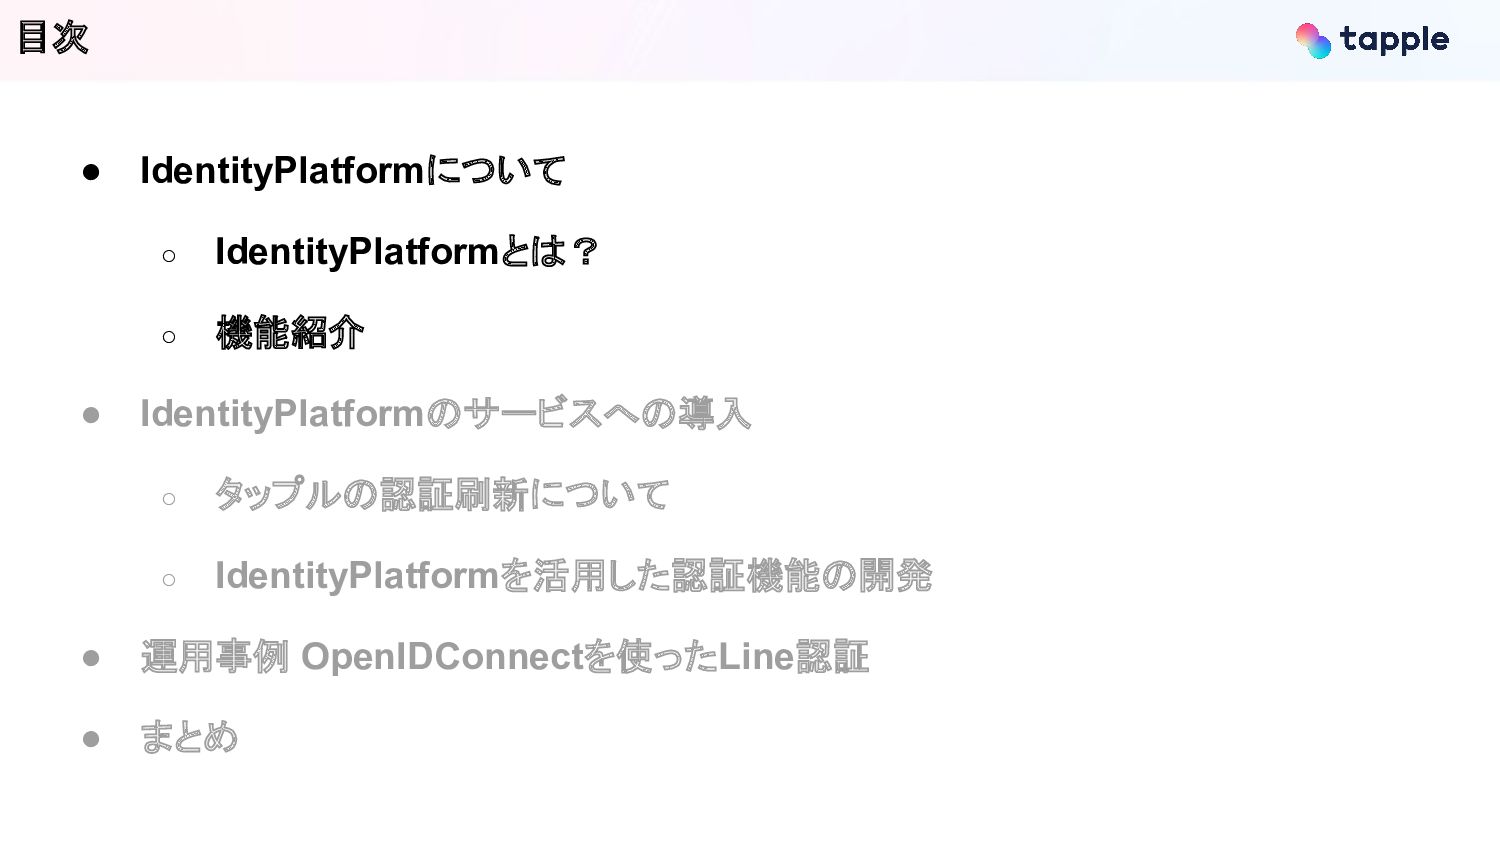Click hollow bullet beside IdentityPlatformを活用した認証機能の開発
The image size is (1500, 844).
[169, 580]
